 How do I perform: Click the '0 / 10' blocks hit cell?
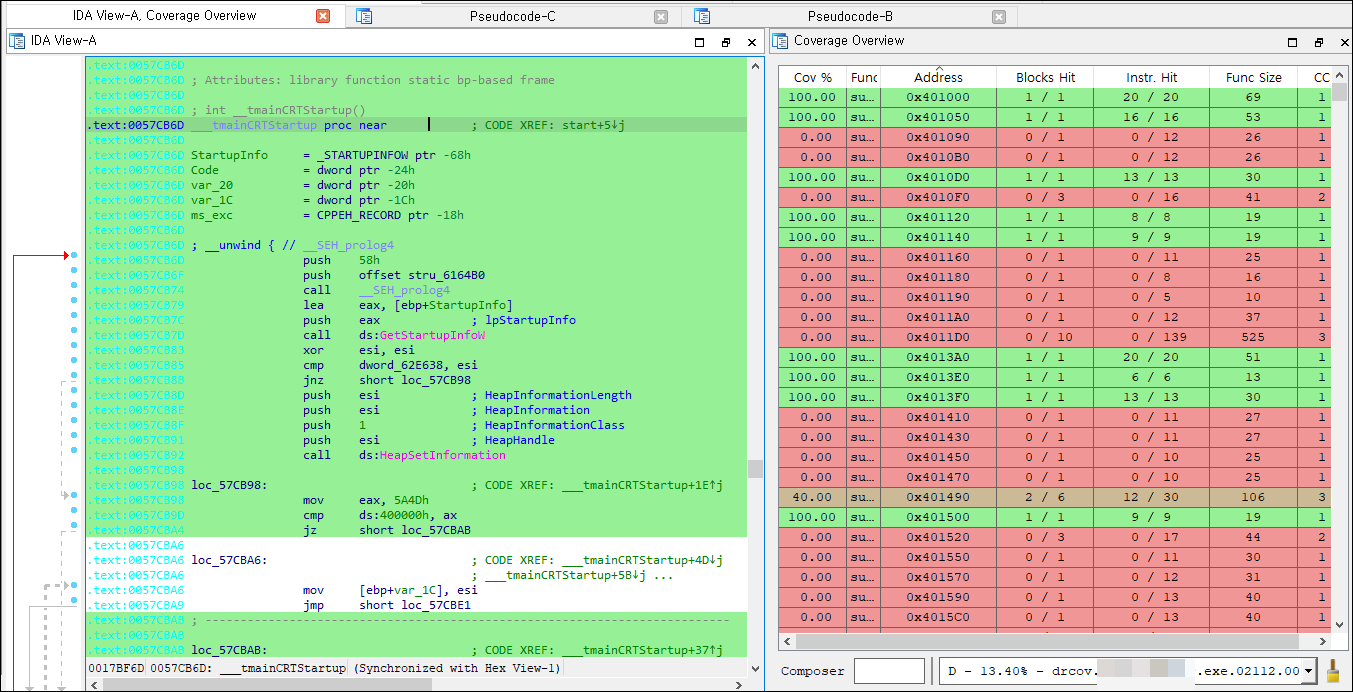coord(1045,337)
